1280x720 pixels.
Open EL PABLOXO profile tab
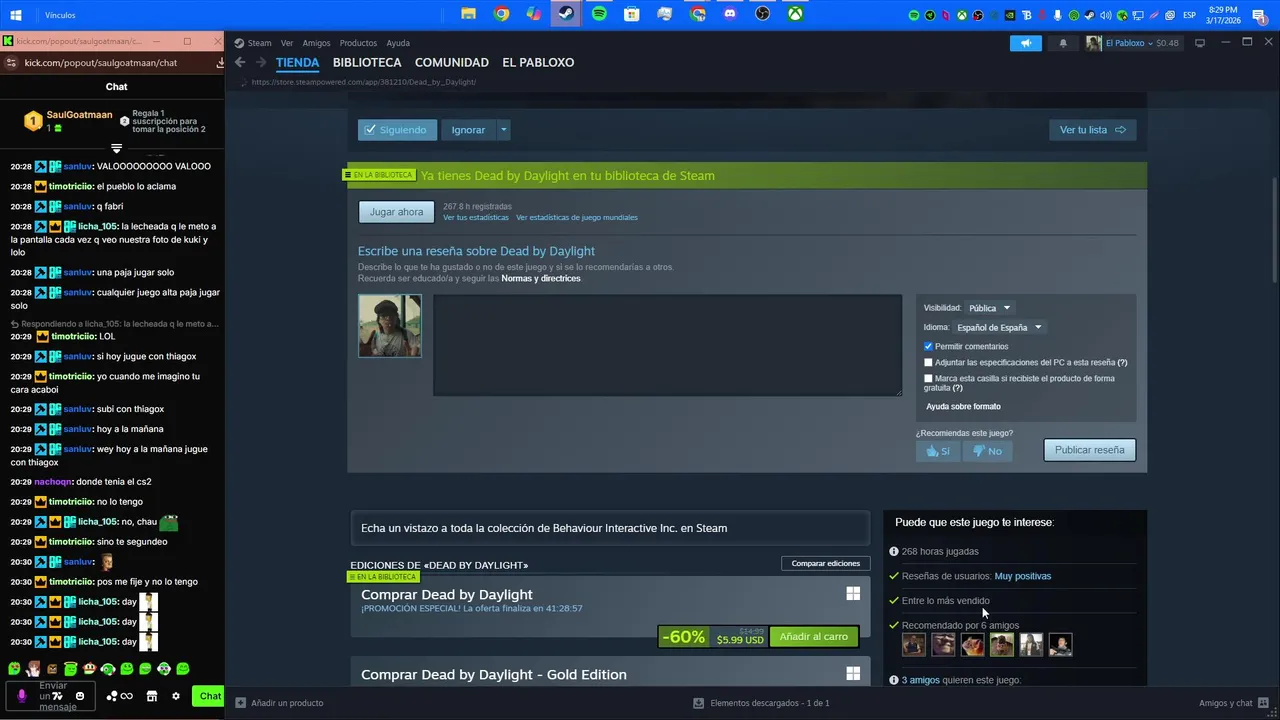(538, 62)
